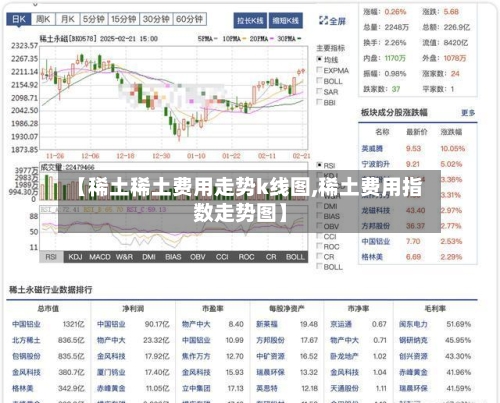Select the CR option in the side indicator list
This screenshot has width=500, height=403.
click(325, 257)
